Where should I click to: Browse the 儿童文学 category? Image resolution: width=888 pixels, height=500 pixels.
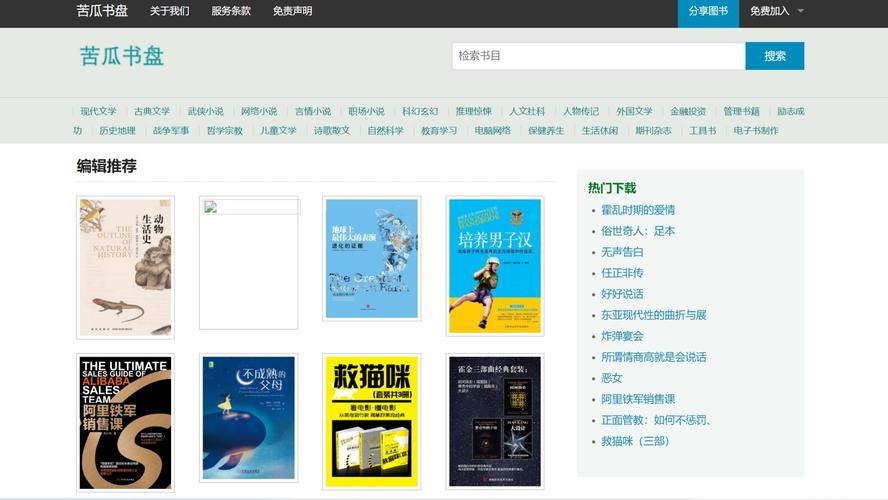278,130
